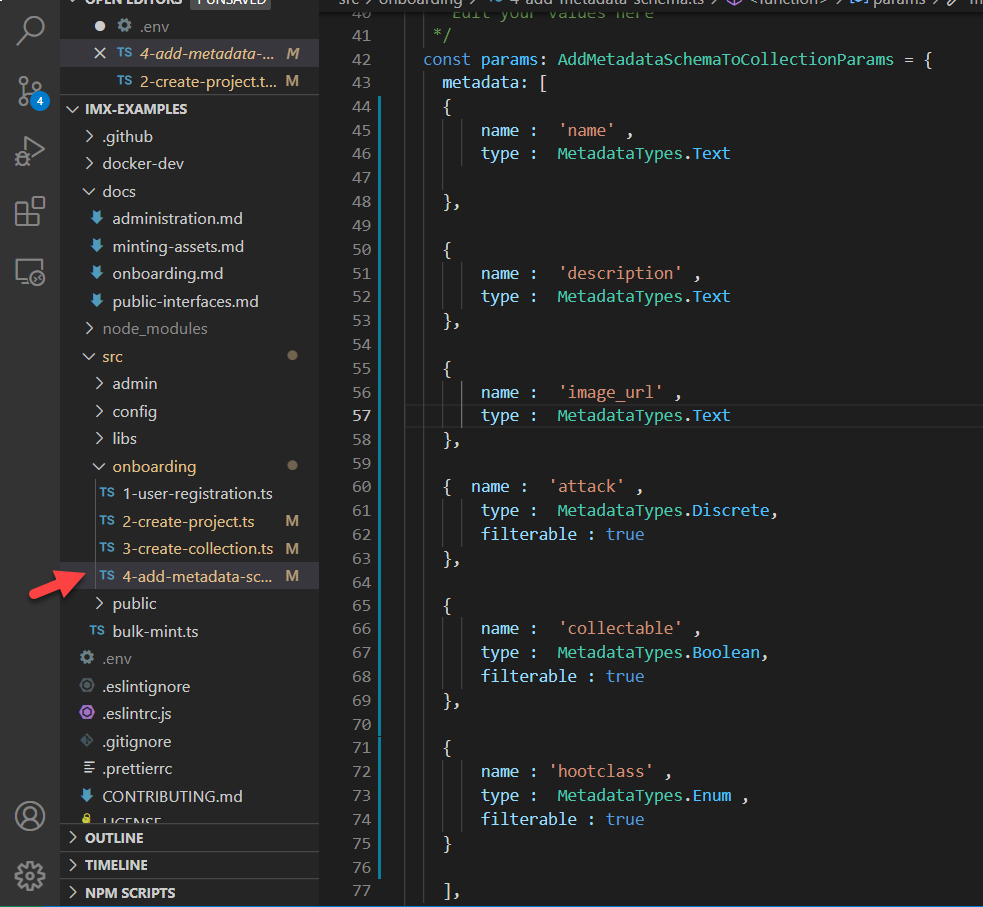
Task: Expand the TIMELINE section
Action: coord(189,865)
